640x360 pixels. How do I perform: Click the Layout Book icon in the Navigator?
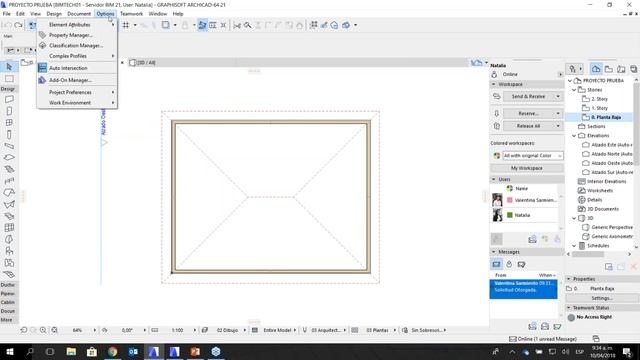point(621,69)
